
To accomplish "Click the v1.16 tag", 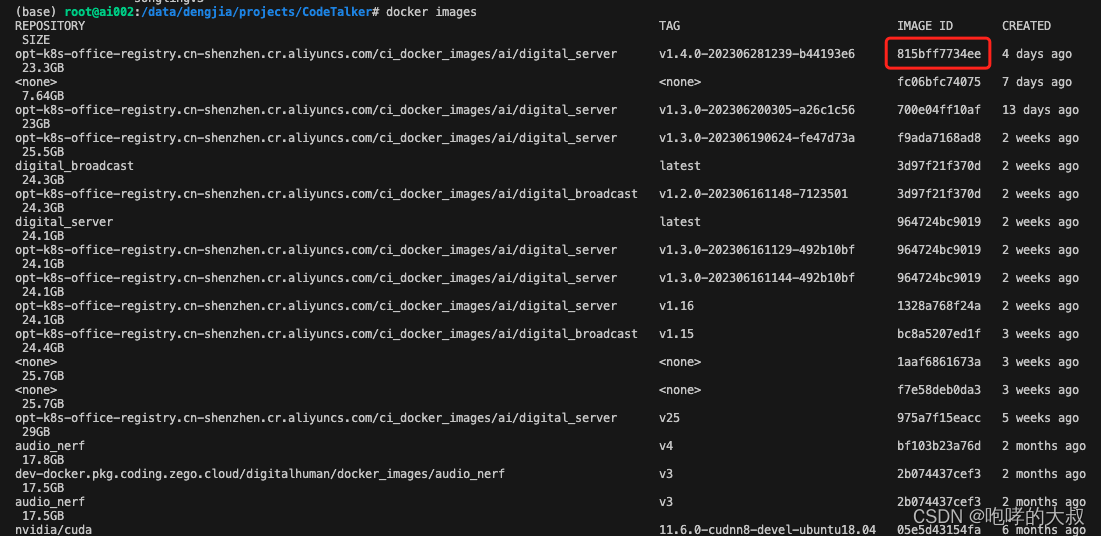I will tap(676, 306).
